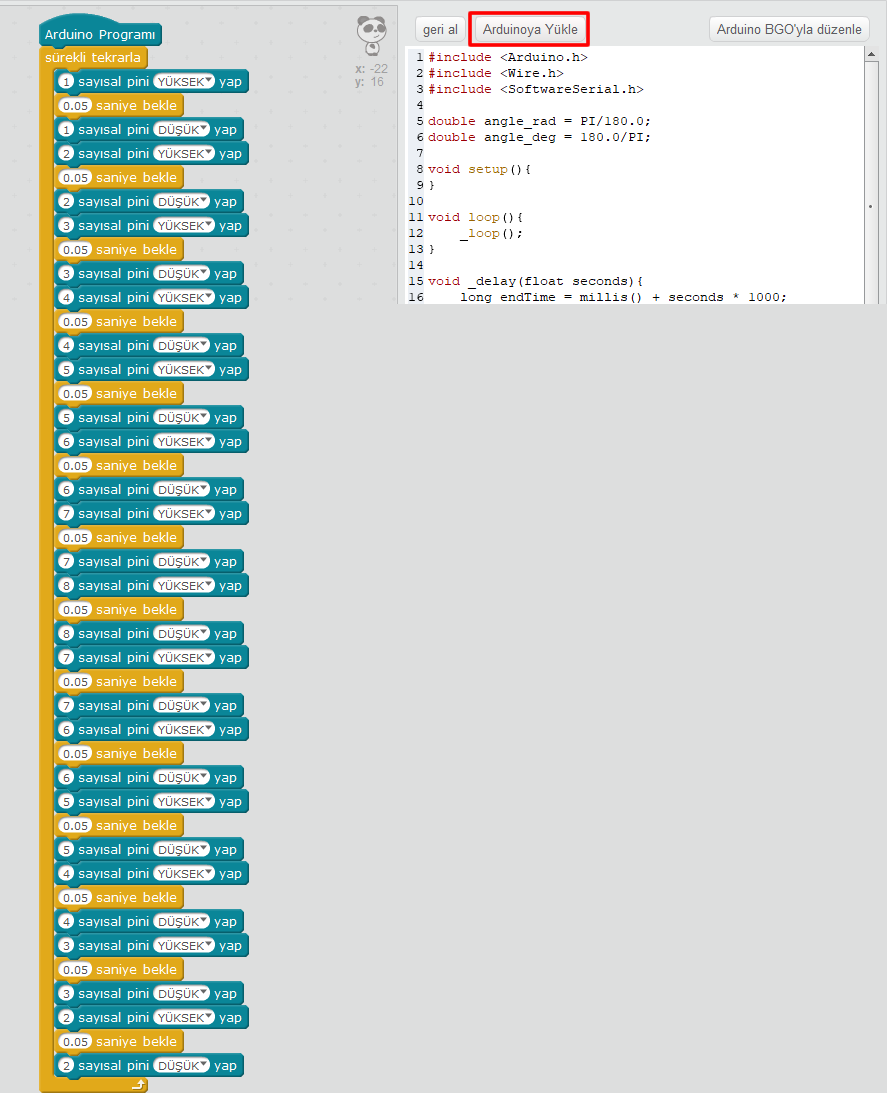Click code line 'void loop(){'
887x1093 pixels.
pos(475,217)
